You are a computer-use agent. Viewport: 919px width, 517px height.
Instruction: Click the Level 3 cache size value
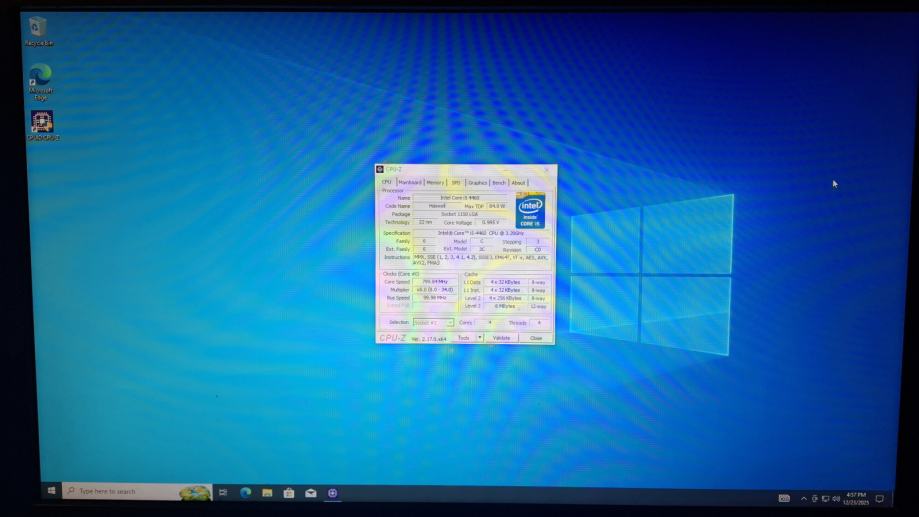(x=506, y=306)
